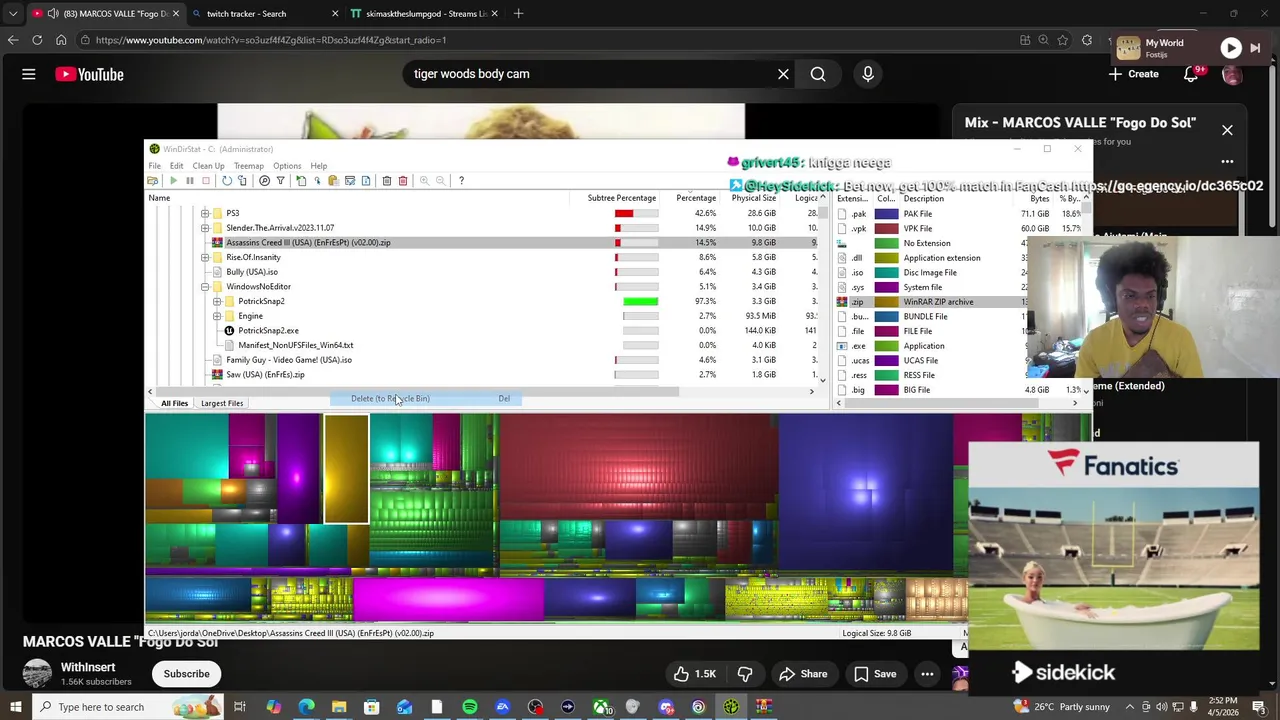Click the .iso teal color swatch

pos(886,272)
